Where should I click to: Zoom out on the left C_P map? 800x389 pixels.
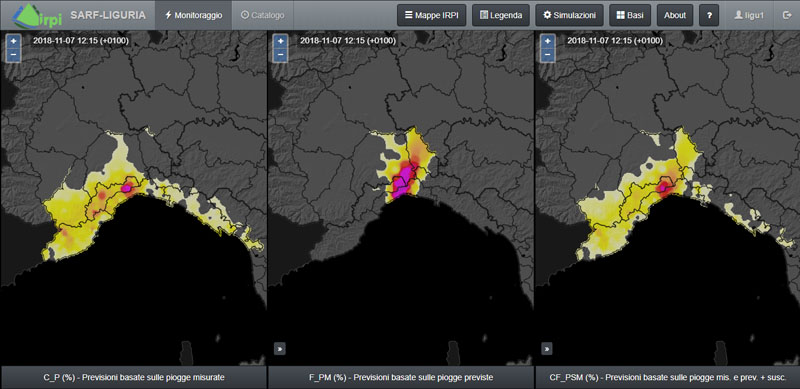click(13, 54)
